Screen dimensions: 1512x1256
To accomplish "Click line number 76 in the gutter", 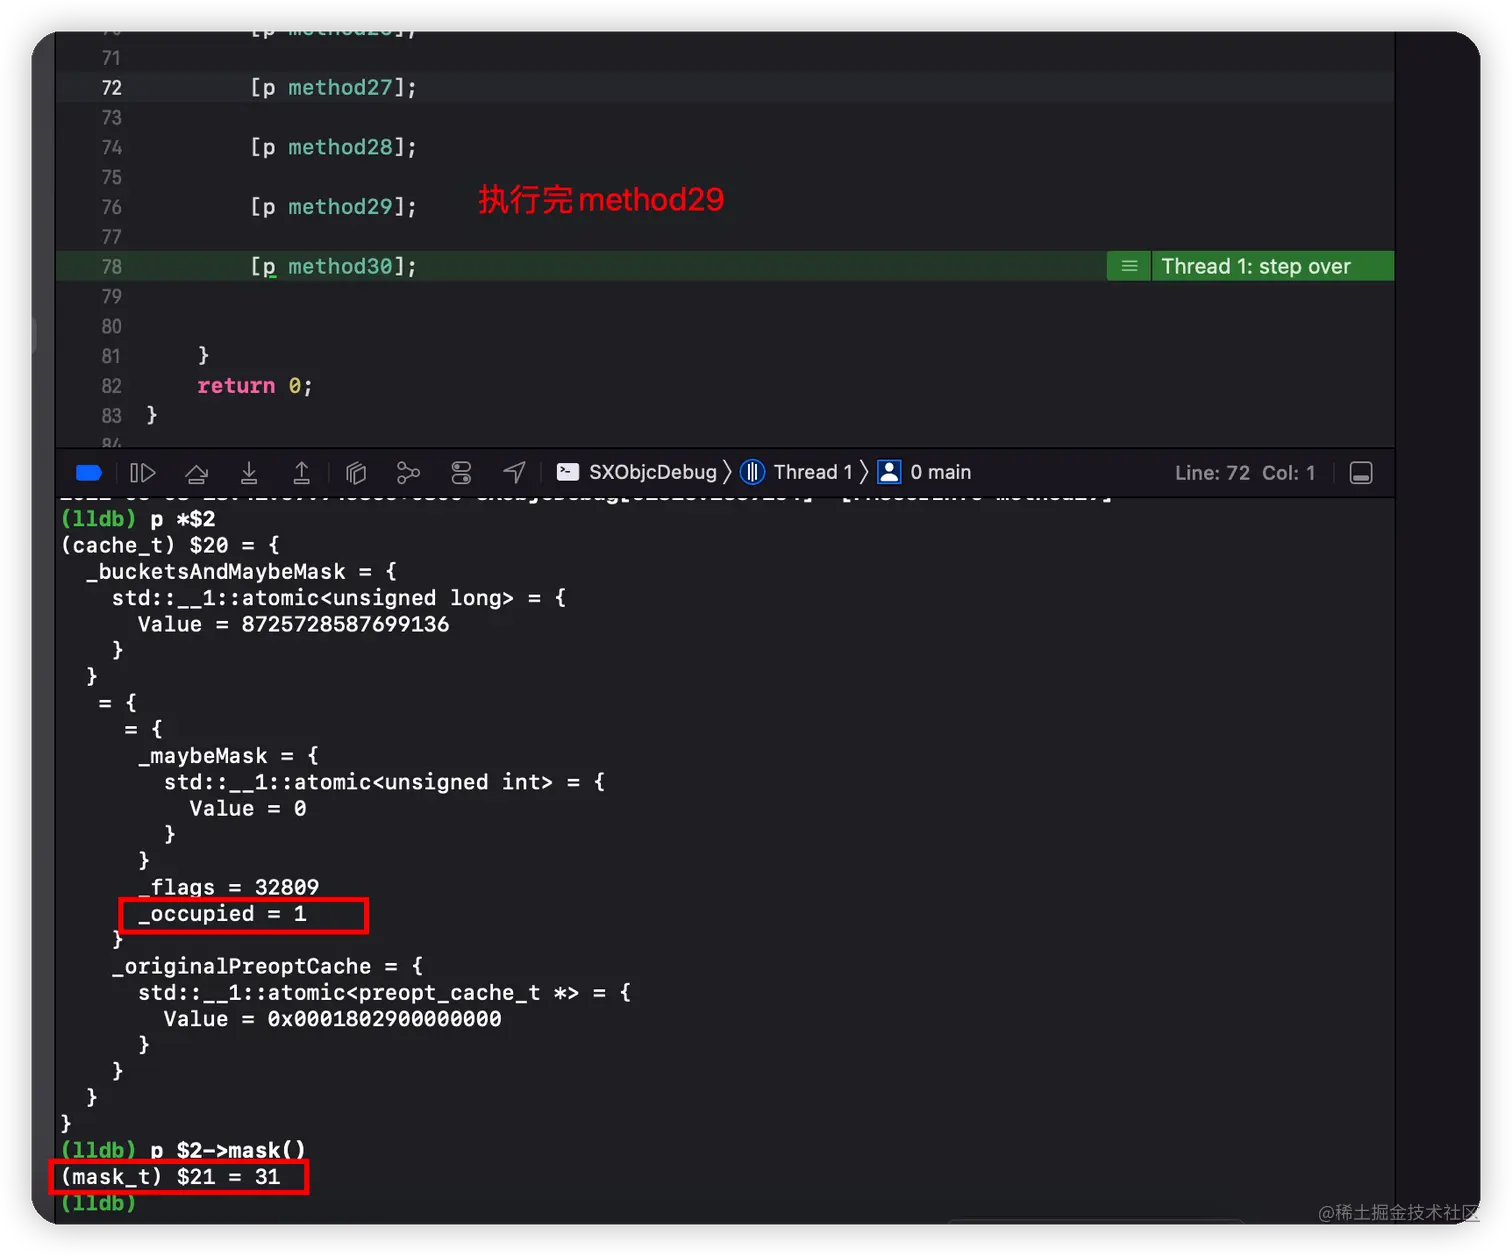I will (x=111, y=207).
